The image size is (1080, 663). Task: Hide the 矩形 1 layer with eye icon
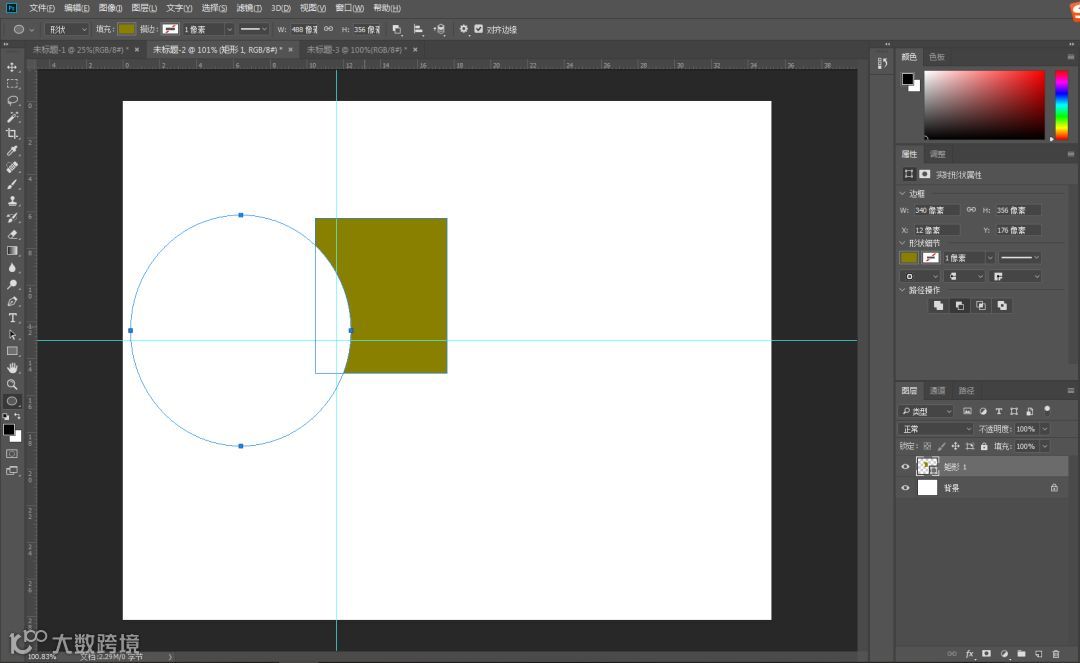905,467
